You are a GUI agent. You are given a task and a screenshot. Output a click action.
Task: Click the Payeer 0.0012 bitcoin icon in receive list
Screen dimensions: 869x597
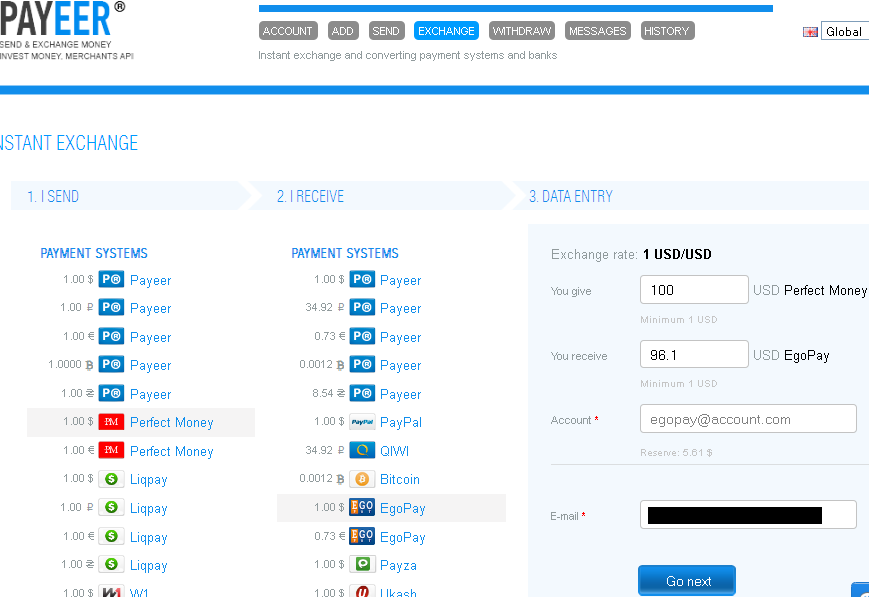[x=362, y=365]
